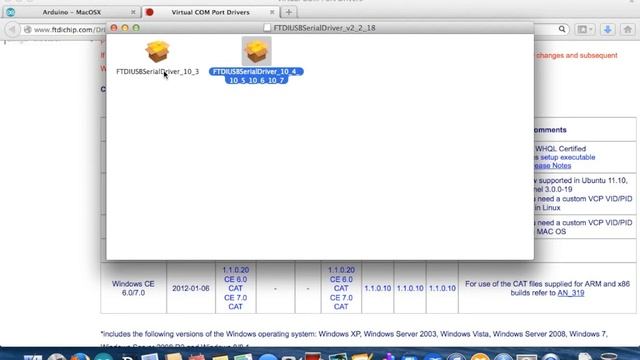This screenshot has height=360, width=640.
Task: Open the AN_319 application note link
Action: [571, 293]
